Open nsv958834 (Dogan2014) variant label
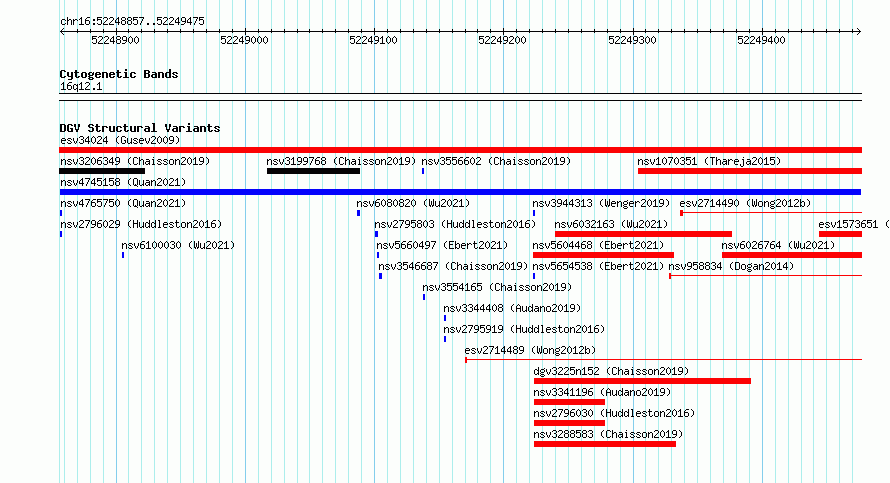The height and width of the screenshot is (483, 890). pyautogui.click(x=731, y=266)
